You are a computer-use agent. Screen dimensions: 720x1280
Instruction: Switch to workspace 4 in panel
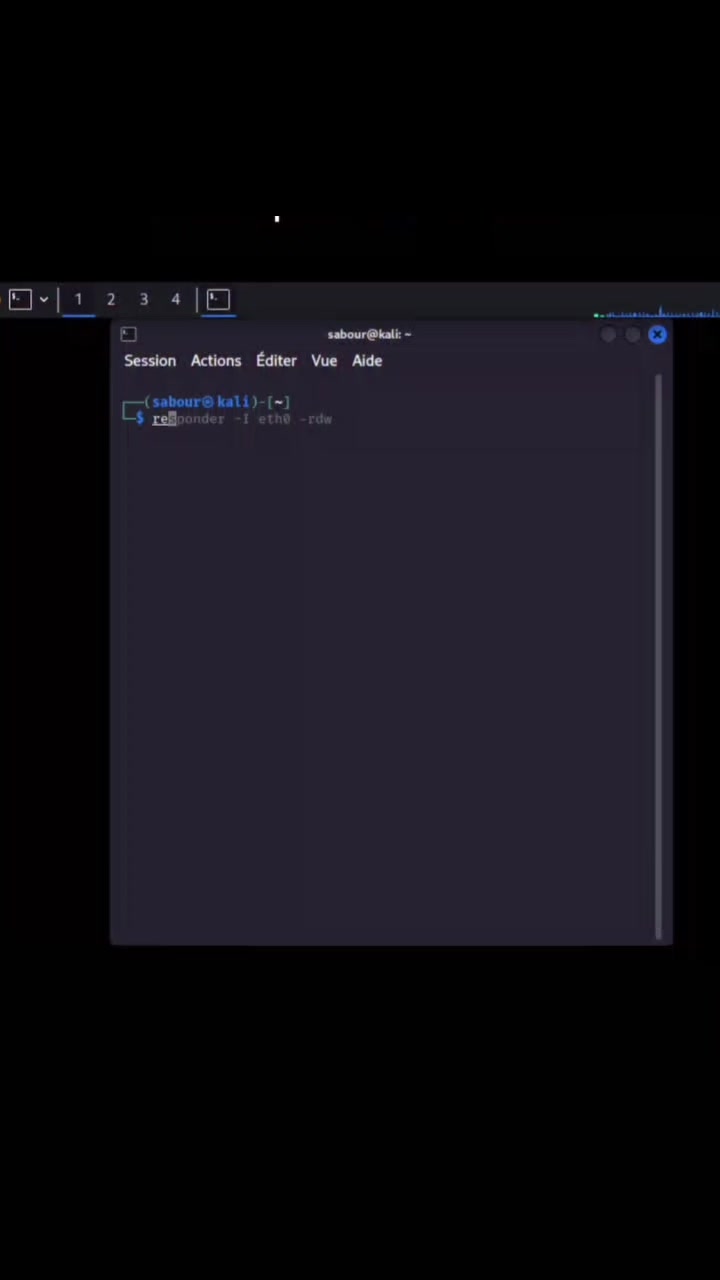click(176, 299)
